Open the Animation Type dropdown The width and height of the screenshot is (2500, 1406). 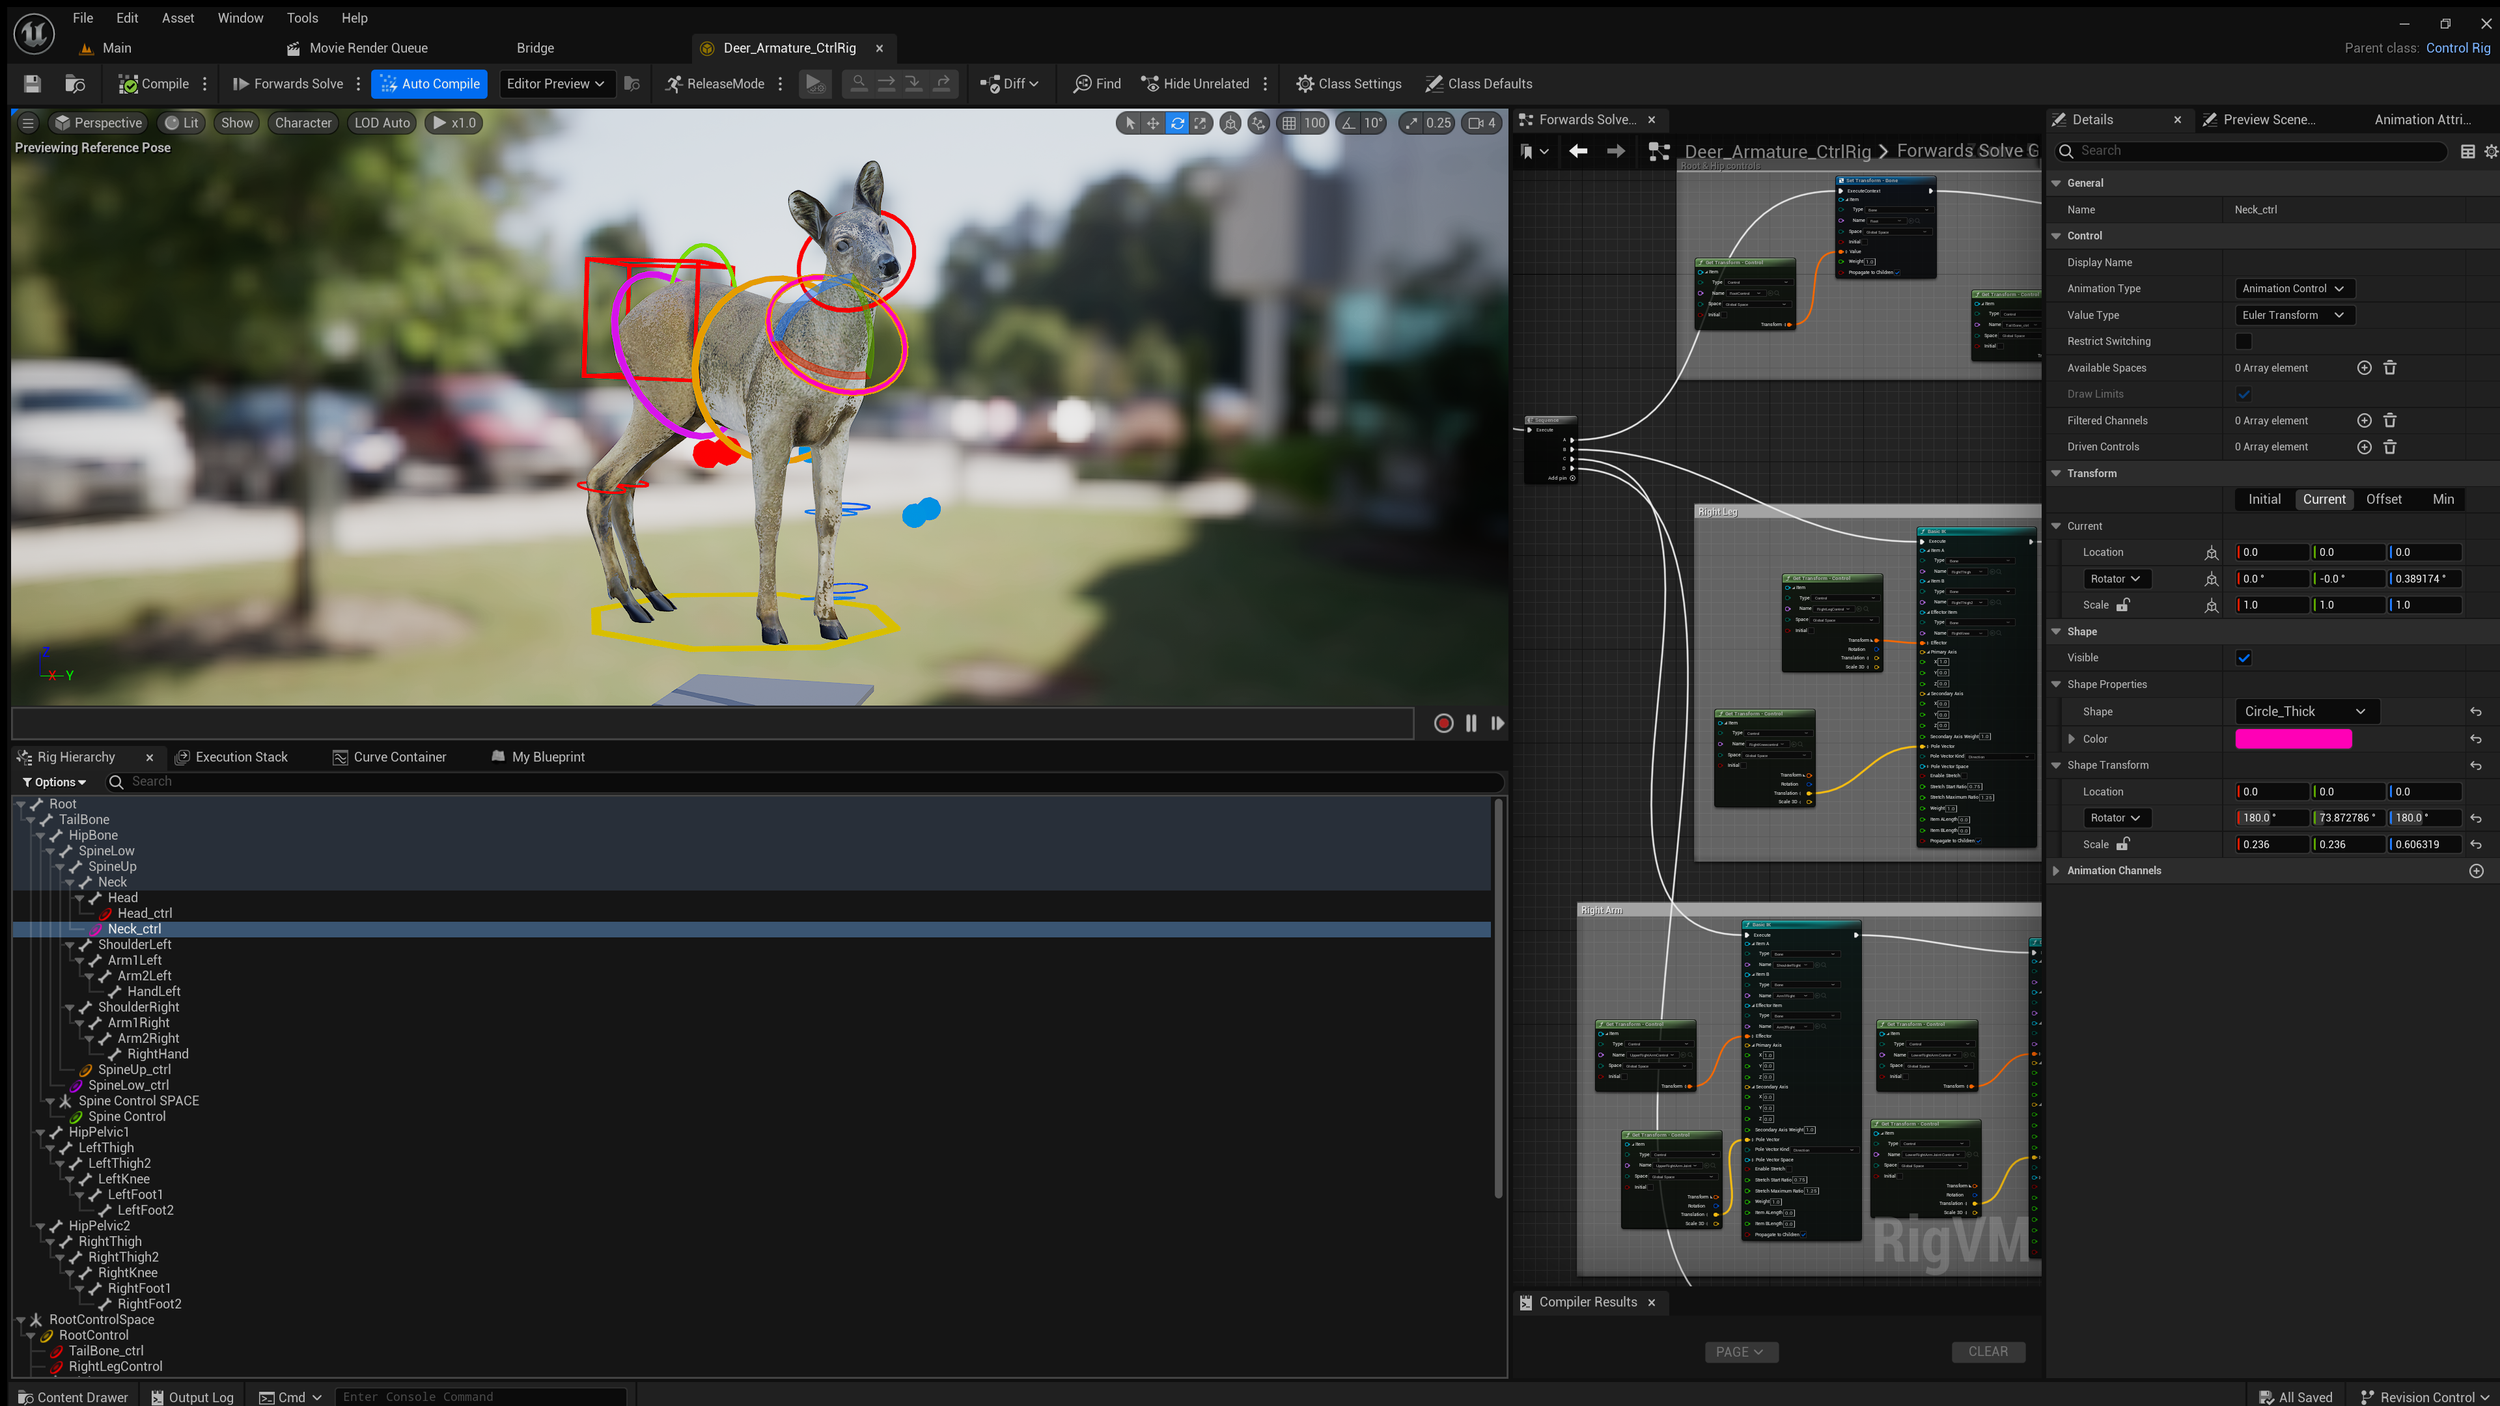pos(2293,289)
